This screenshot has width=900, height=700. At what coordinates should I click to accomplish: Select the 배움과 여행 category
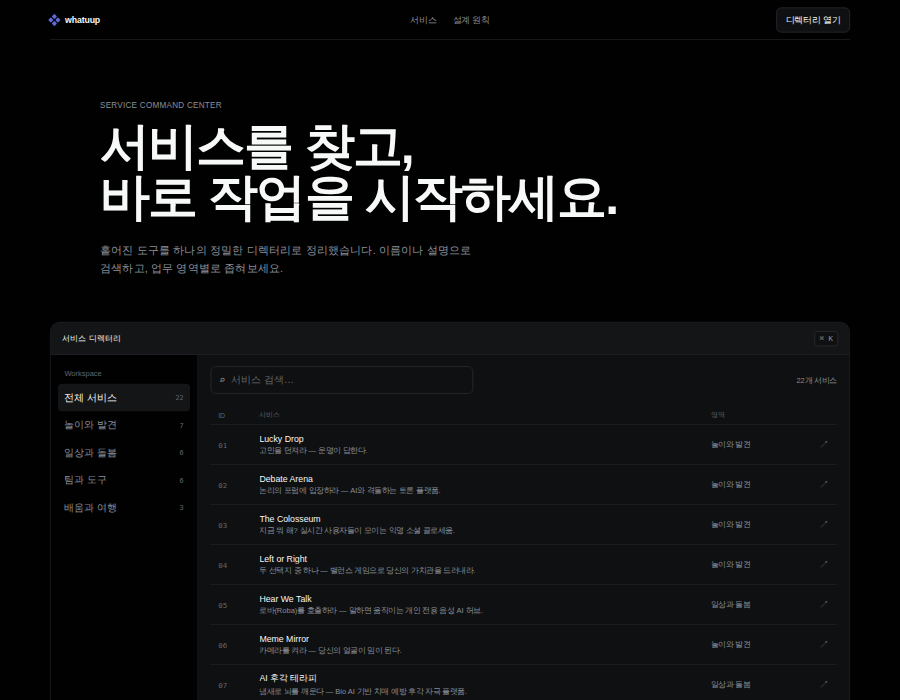pos(124,508)
